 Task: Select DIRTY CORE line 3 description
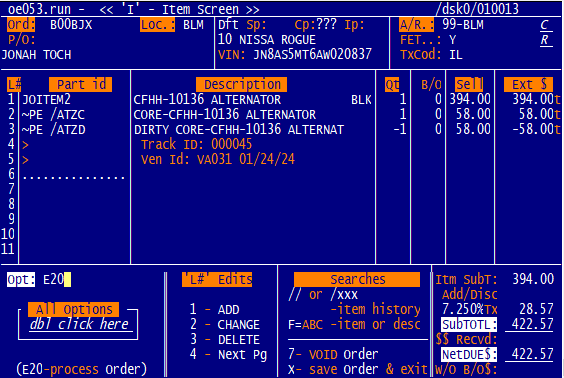(239, 129)
